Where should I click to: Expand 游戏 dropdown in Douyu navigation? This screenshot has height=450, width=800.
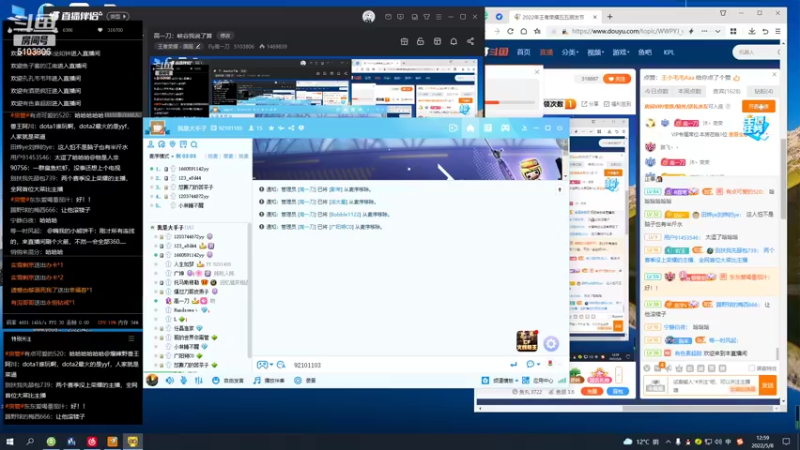click(620, 52)
